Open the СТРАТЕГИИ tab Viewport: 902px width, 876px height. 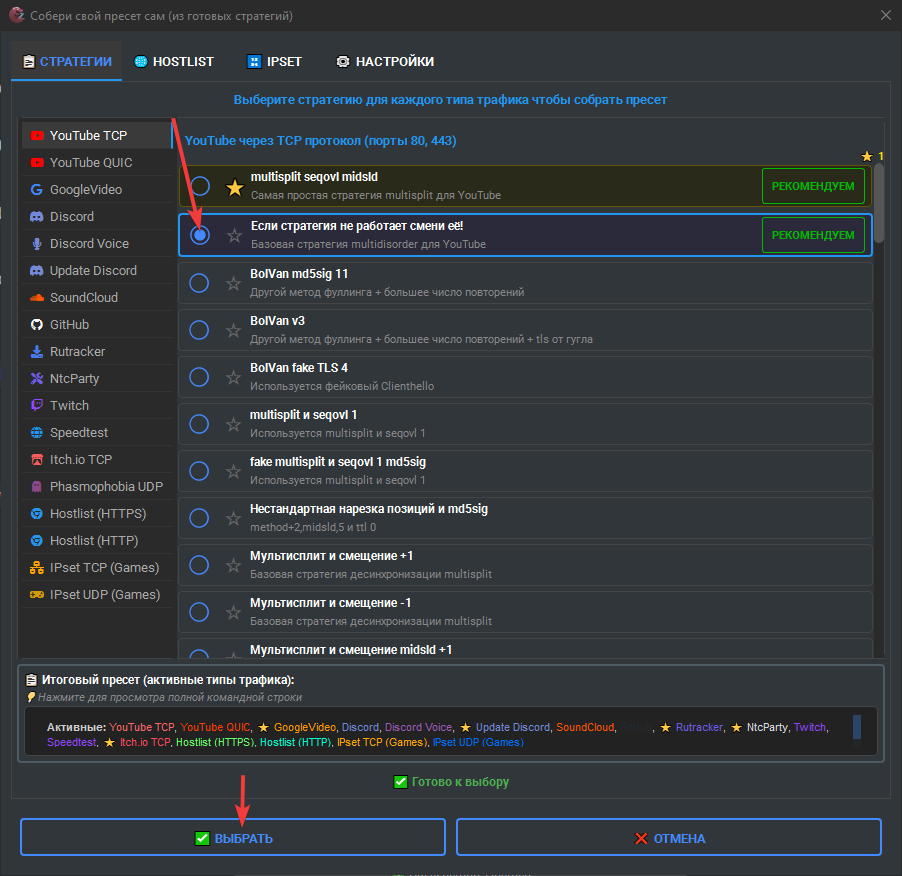pyautogui.click(x=67, y=62)
